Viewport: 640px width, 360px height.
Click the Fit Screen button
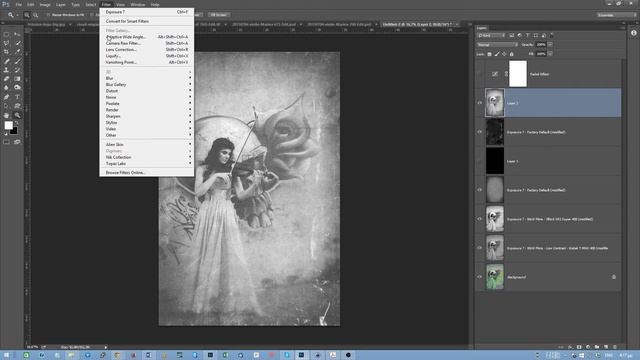219,15
